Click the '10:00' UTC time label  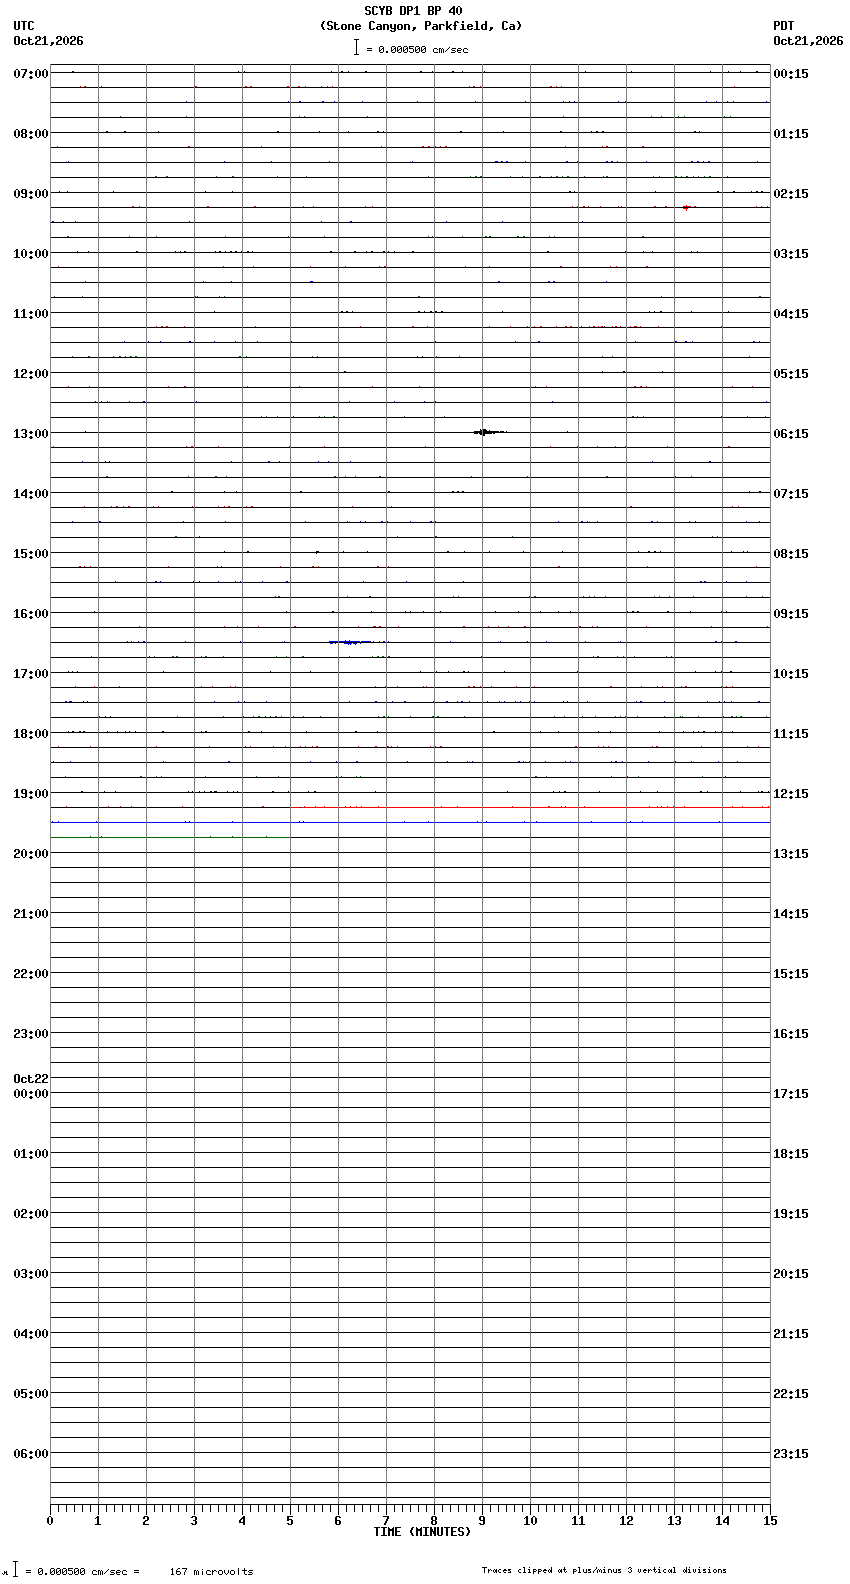pyautogui.click(x=31, y=254)
